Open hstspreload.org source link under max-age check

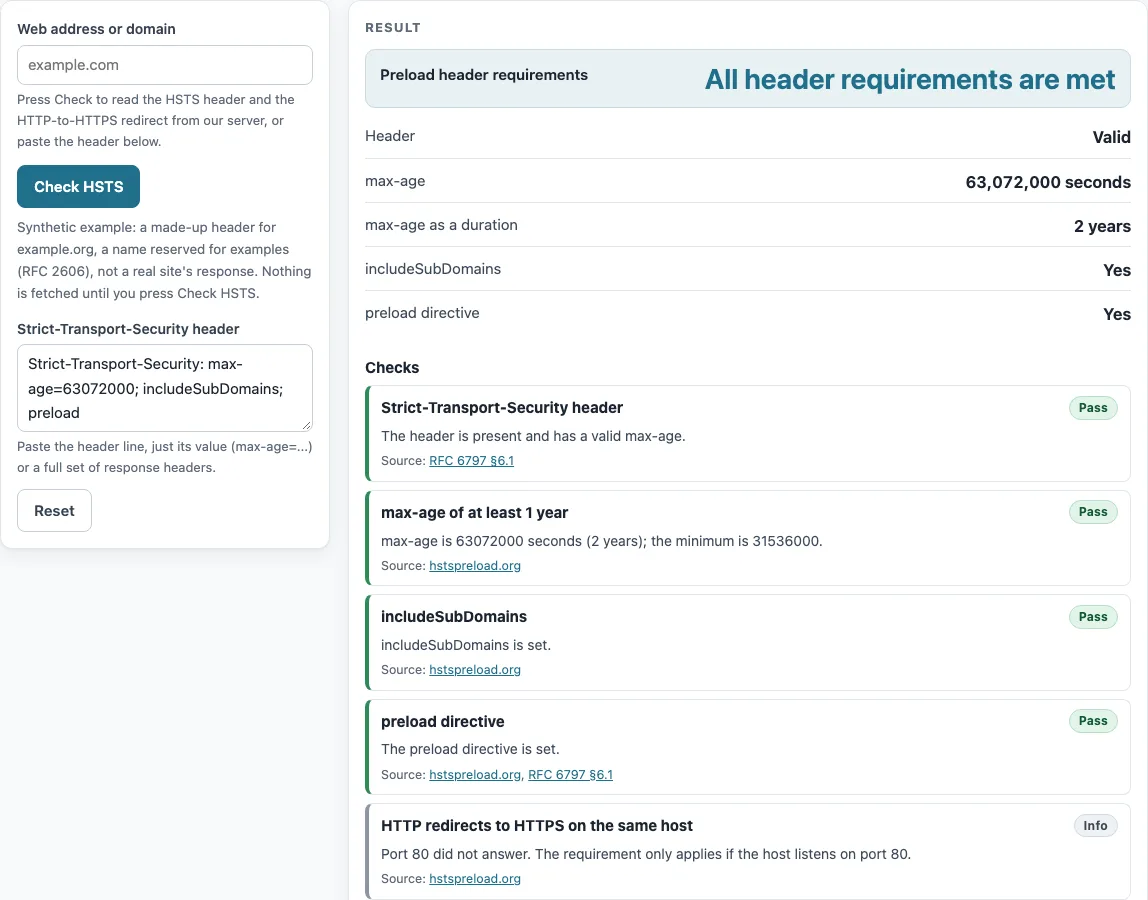pyautogui.click(x=475, y=565)
